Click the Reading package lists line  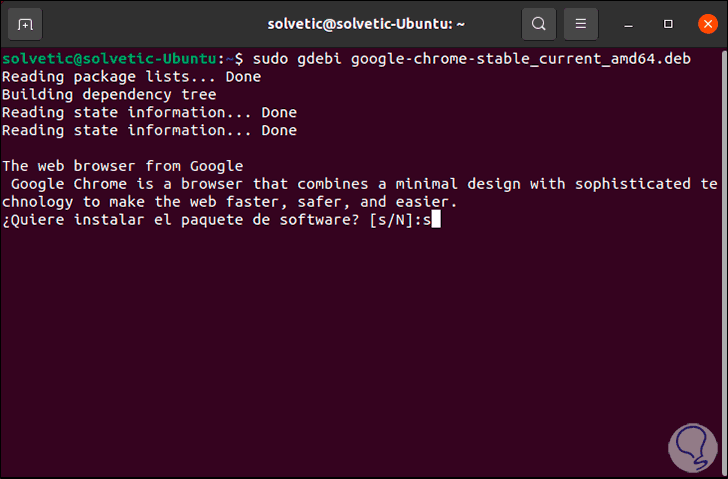coord(131,77)
